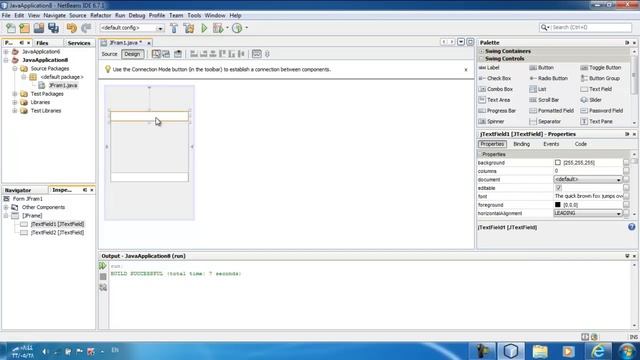
Task: Collapse the Source Packages node
Action: [x=15, y=69]
